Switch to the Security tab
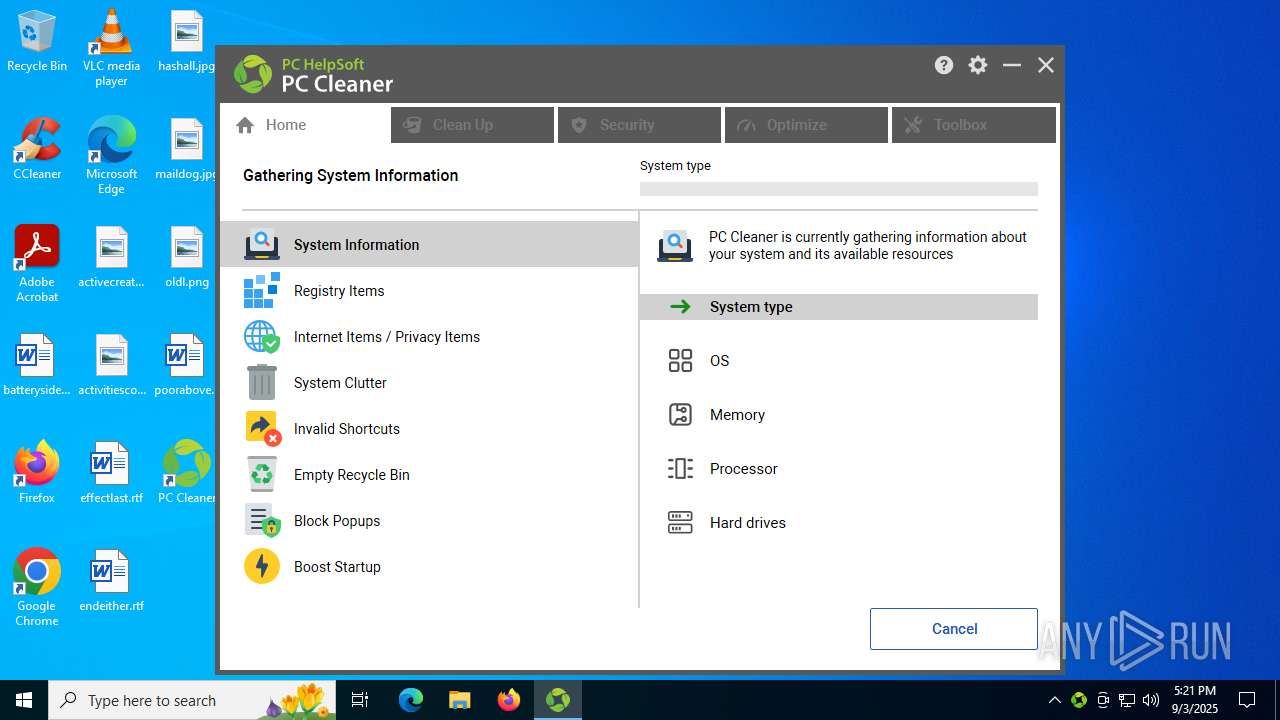 click(639, 125)
